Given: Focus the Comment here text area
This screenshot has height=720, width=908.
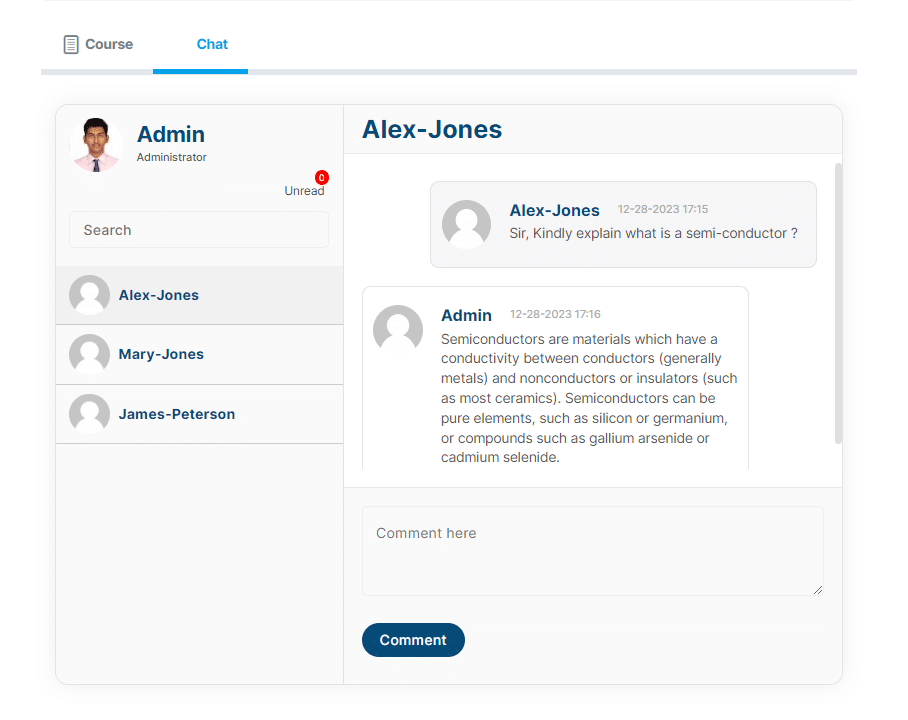Looking at the screenshot, I should (x=592, y=551).
